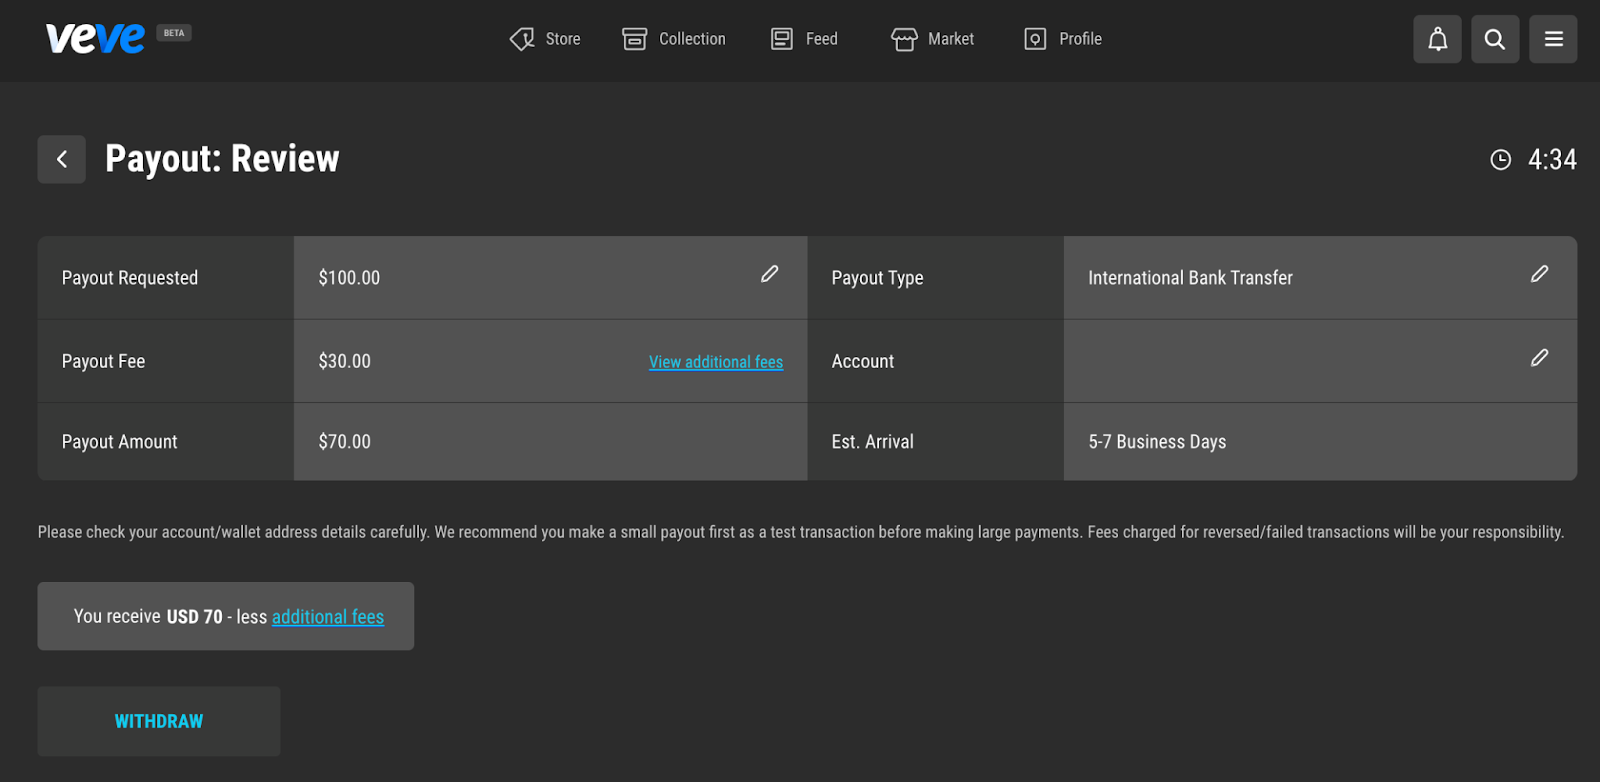Viewport: 1600px width, 782px height.
Task: Open the View additional fees link
Action: [x=715, y=362]
